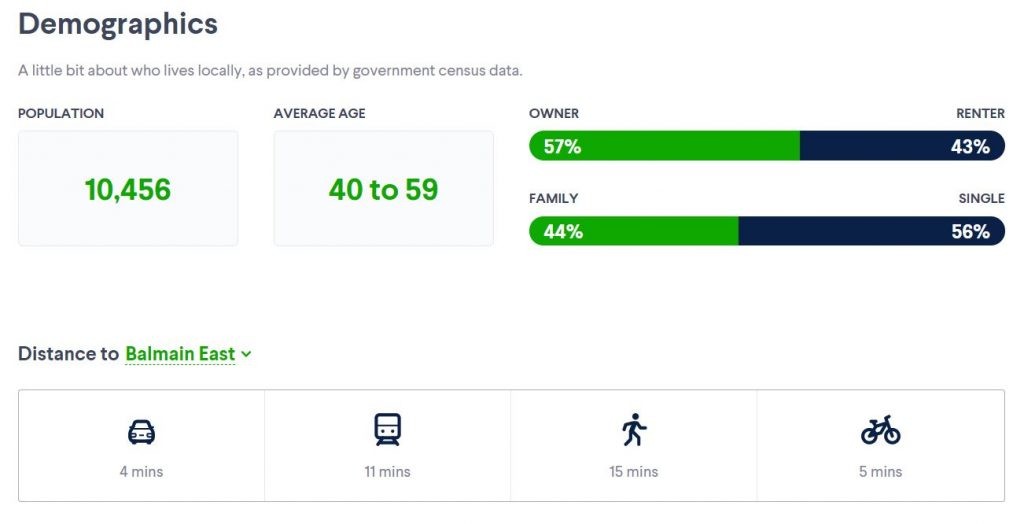Click the 11 mins transit label
This screenshot has width=1024, height=524.
[x=387, y=471]
